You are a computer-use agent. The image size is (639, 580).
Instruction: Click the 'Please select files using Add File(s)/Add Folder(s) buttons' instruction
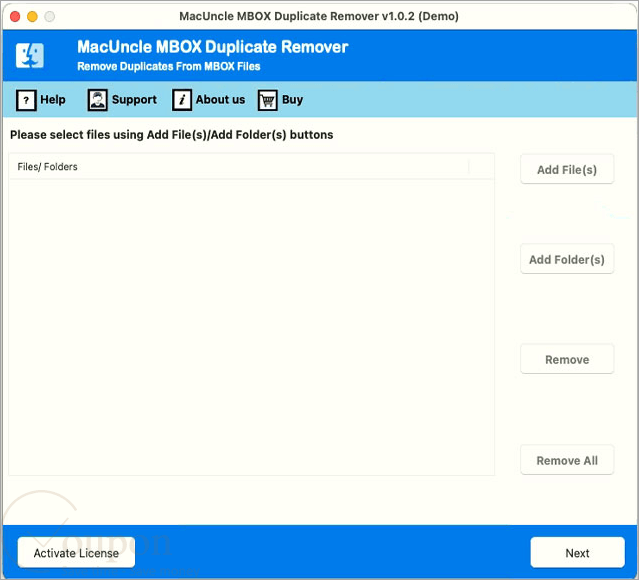(x=172, y=135)
